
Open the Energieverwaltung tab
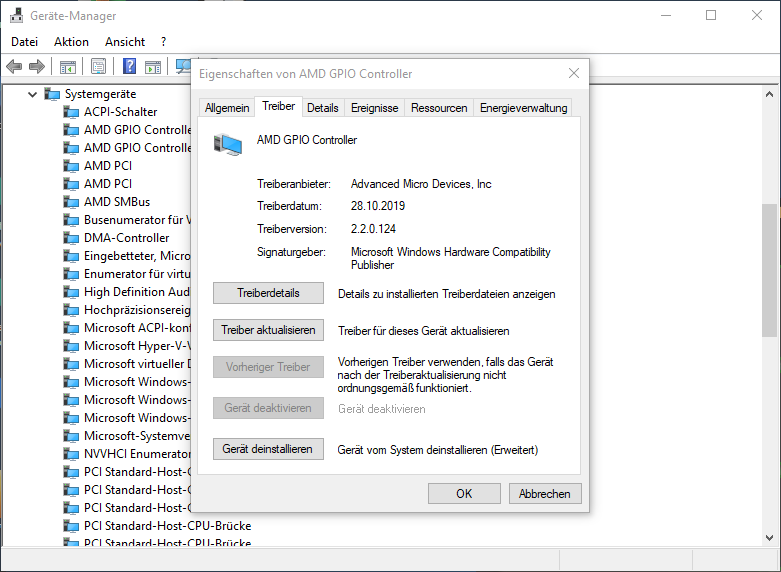[523, 108]
